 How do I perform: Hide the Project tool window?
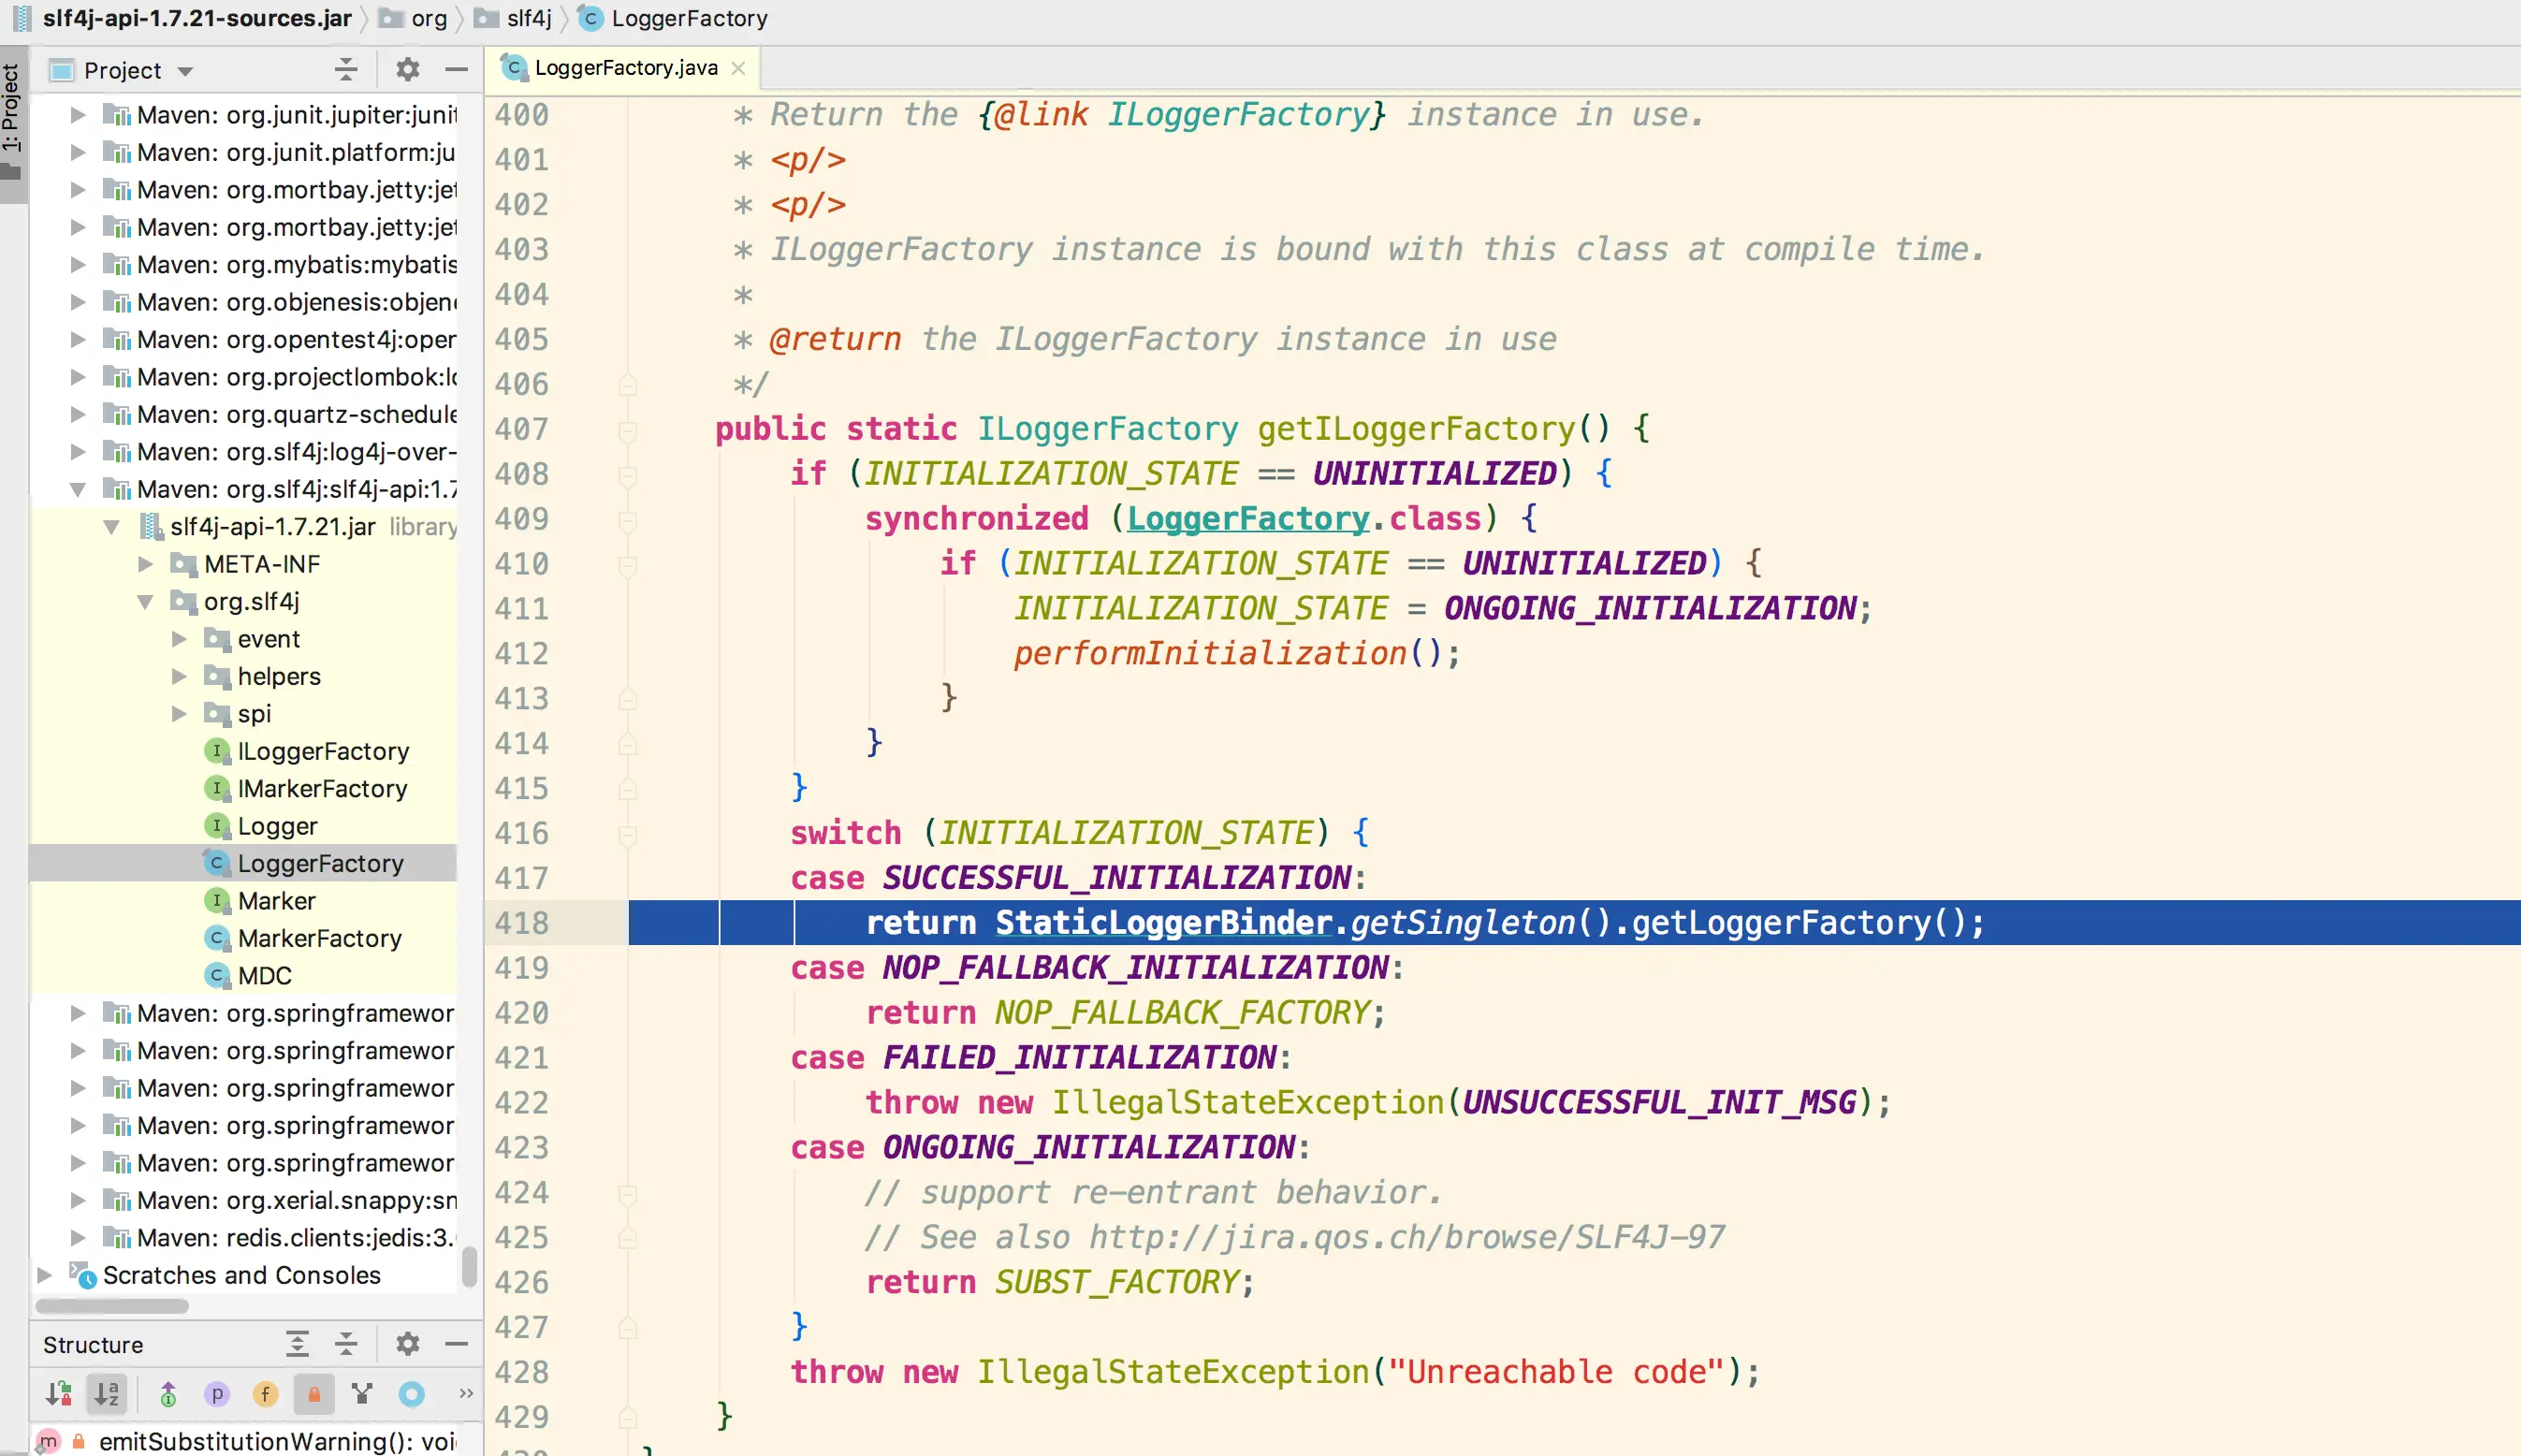tap(456, 69)
